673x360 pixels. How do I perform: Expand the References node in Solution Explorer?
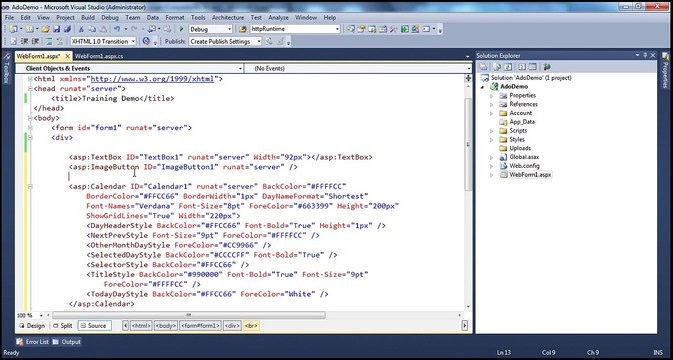point(492,104)
